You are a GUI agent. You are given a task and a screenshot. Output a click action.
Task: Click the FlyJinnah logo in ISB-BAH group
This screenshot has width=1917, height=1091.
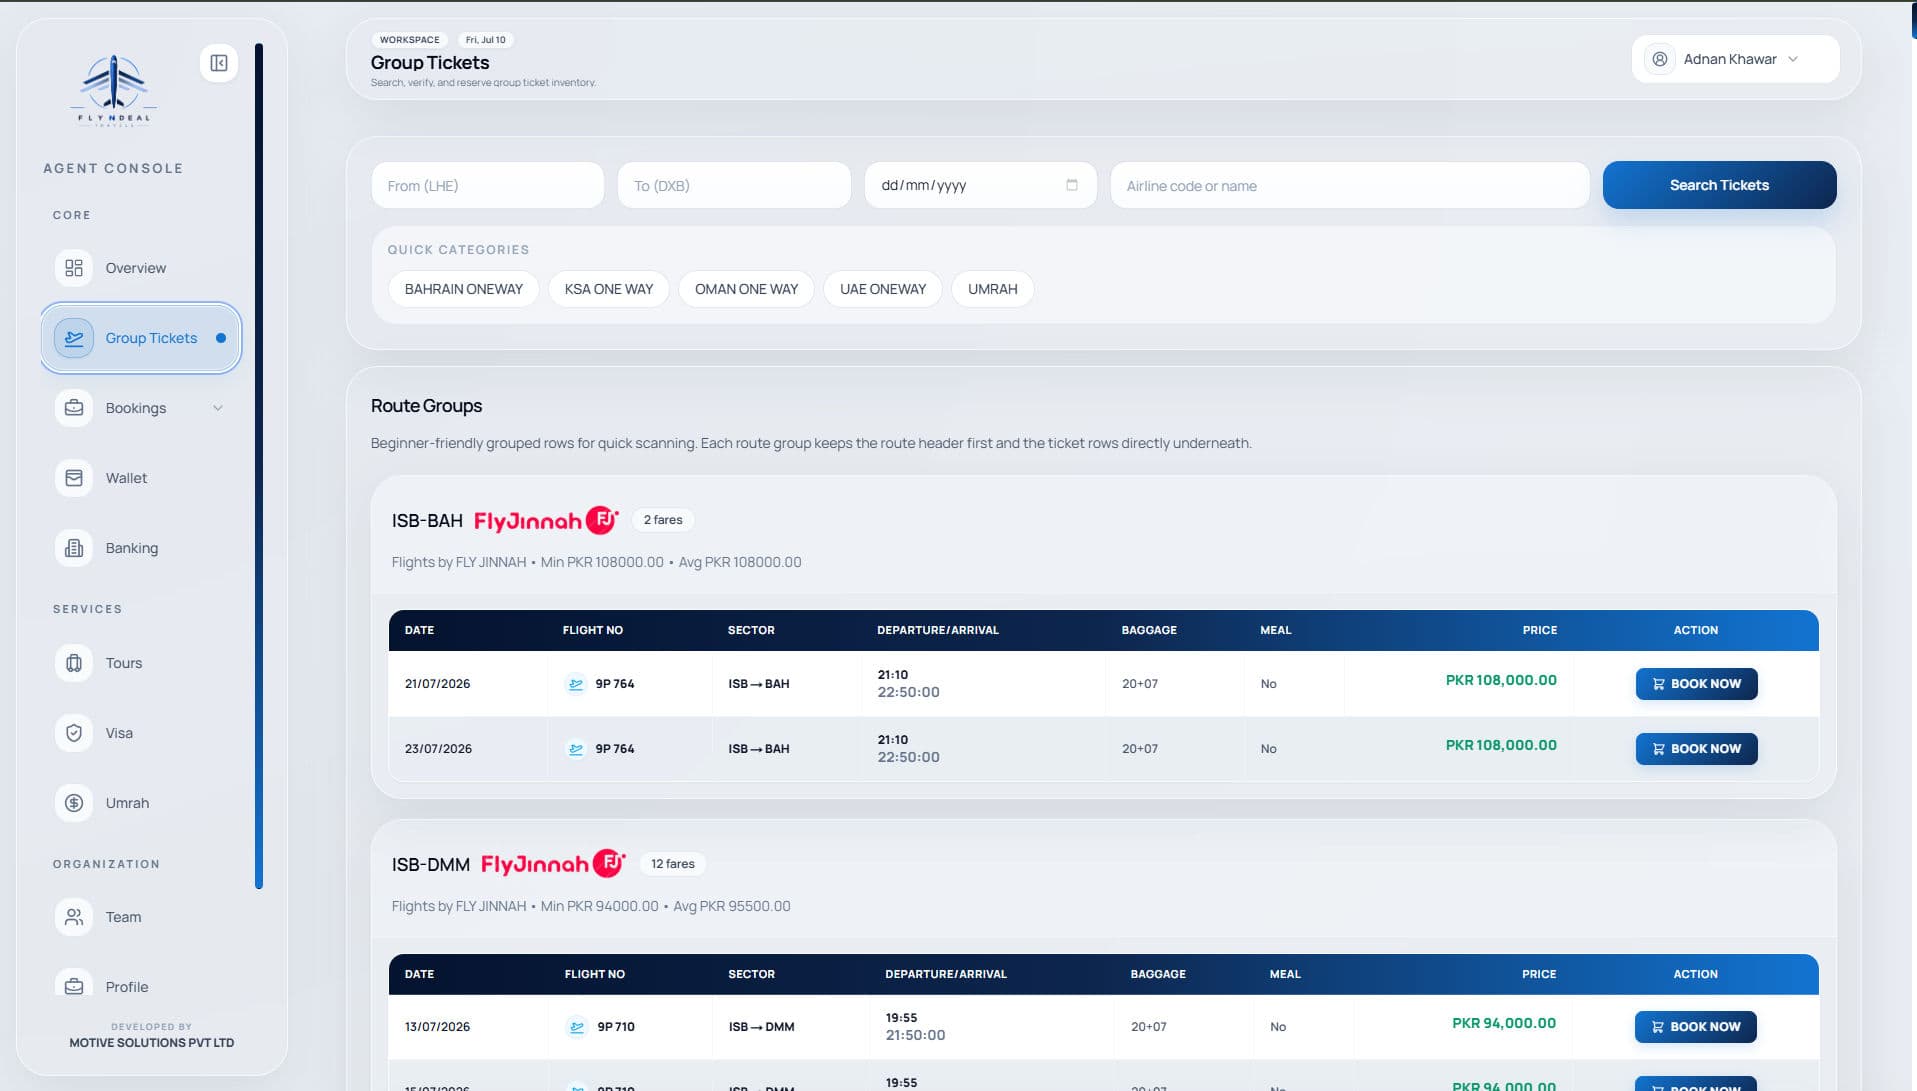pos(546,520)
